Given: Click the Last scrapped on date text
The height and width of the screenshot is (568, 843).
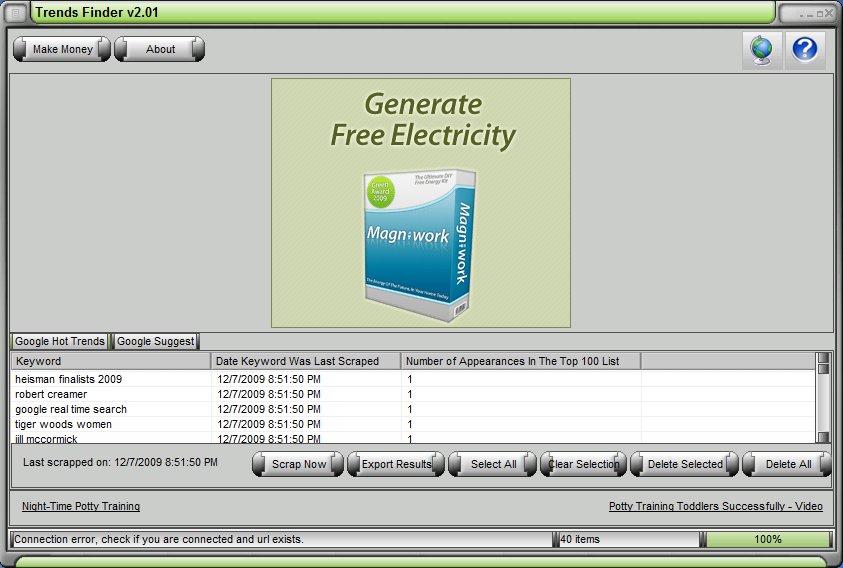Looking at the screenshot, I should [x=120, y=462].
